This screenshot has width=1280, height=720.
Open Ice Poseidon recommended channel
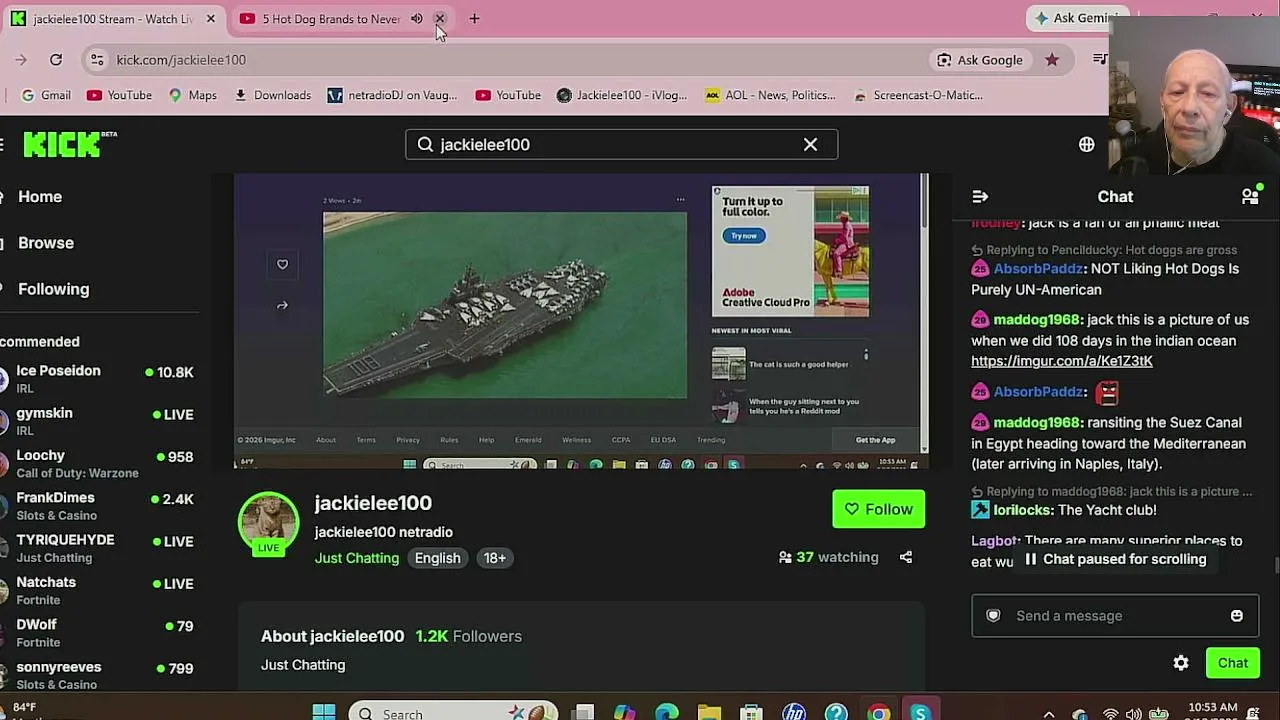click(98, 379)
